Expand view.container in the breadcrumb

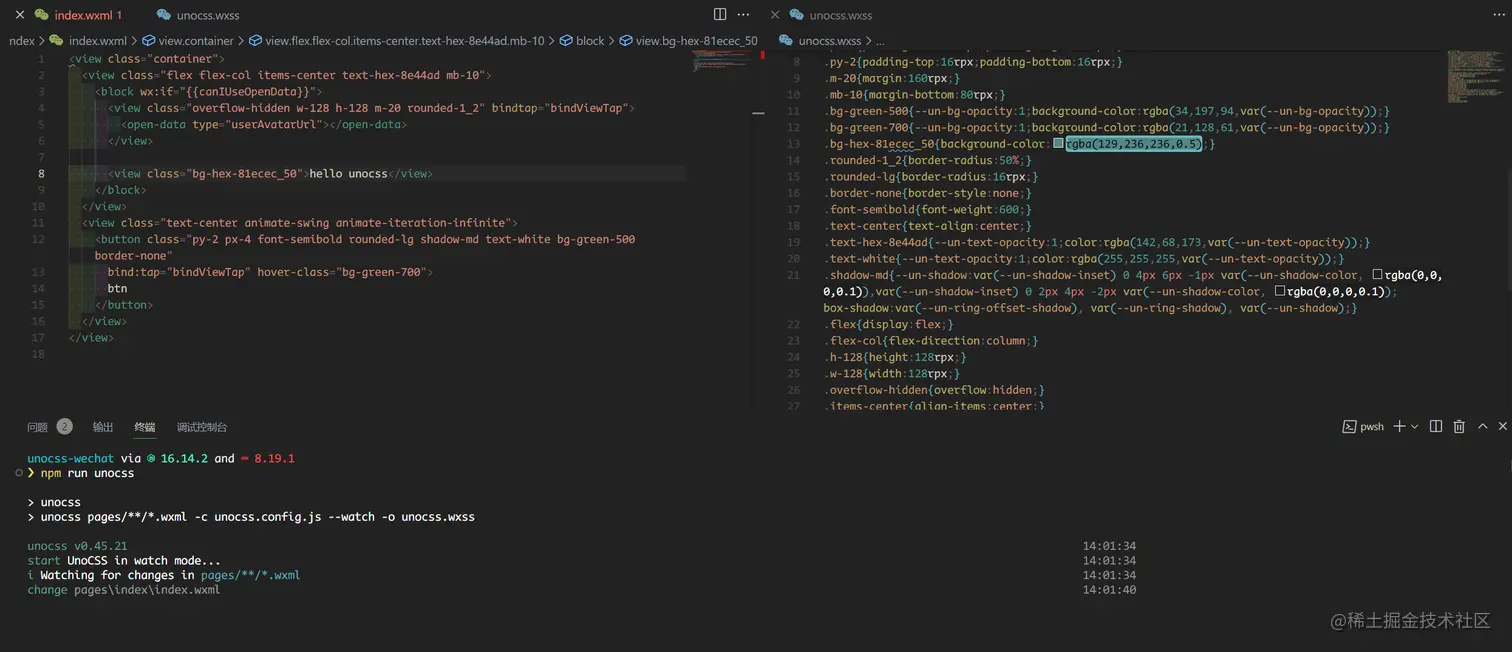coord(195,41)
